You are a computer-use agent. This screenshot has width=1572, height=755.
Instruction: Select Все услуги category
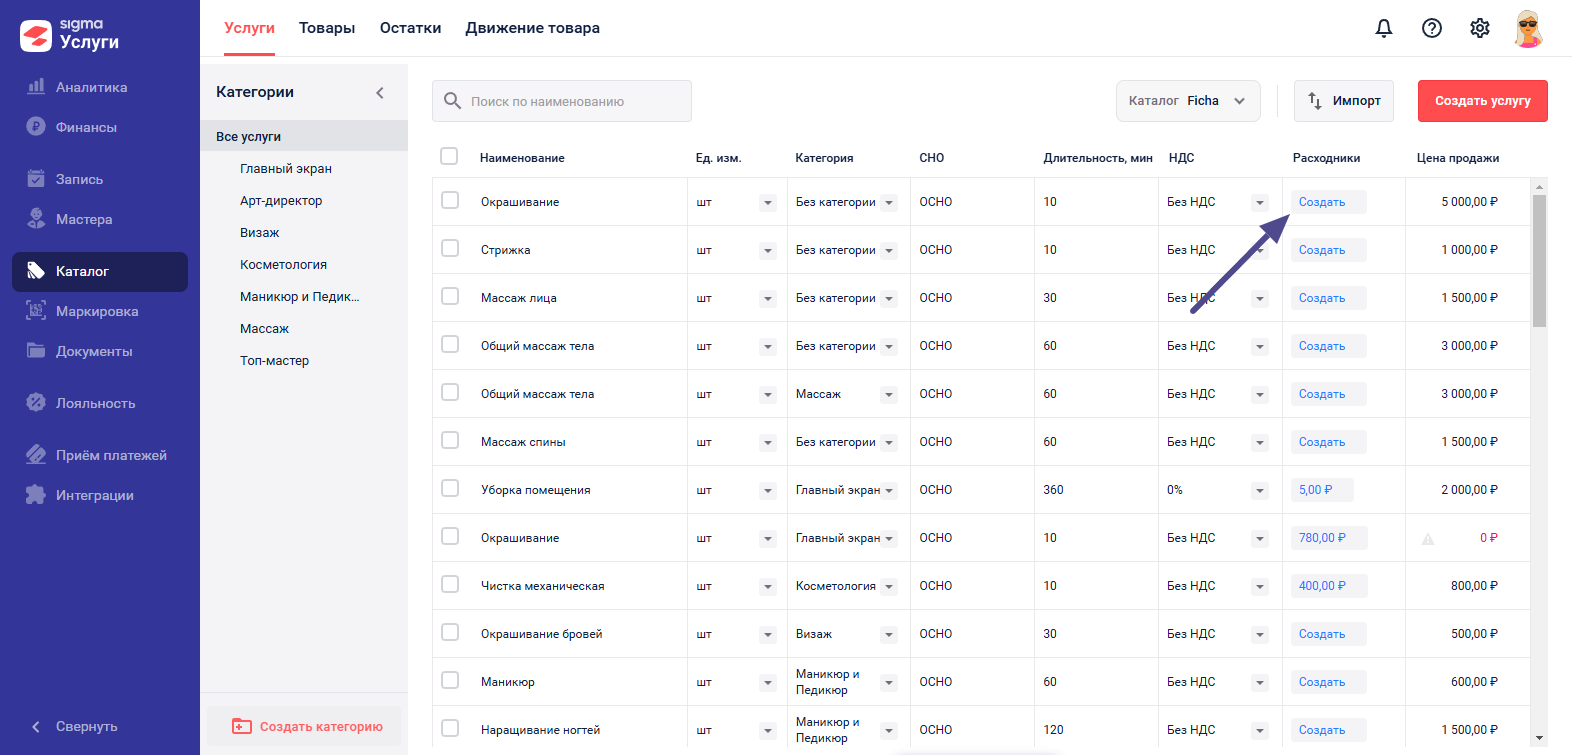click(304, 136)
